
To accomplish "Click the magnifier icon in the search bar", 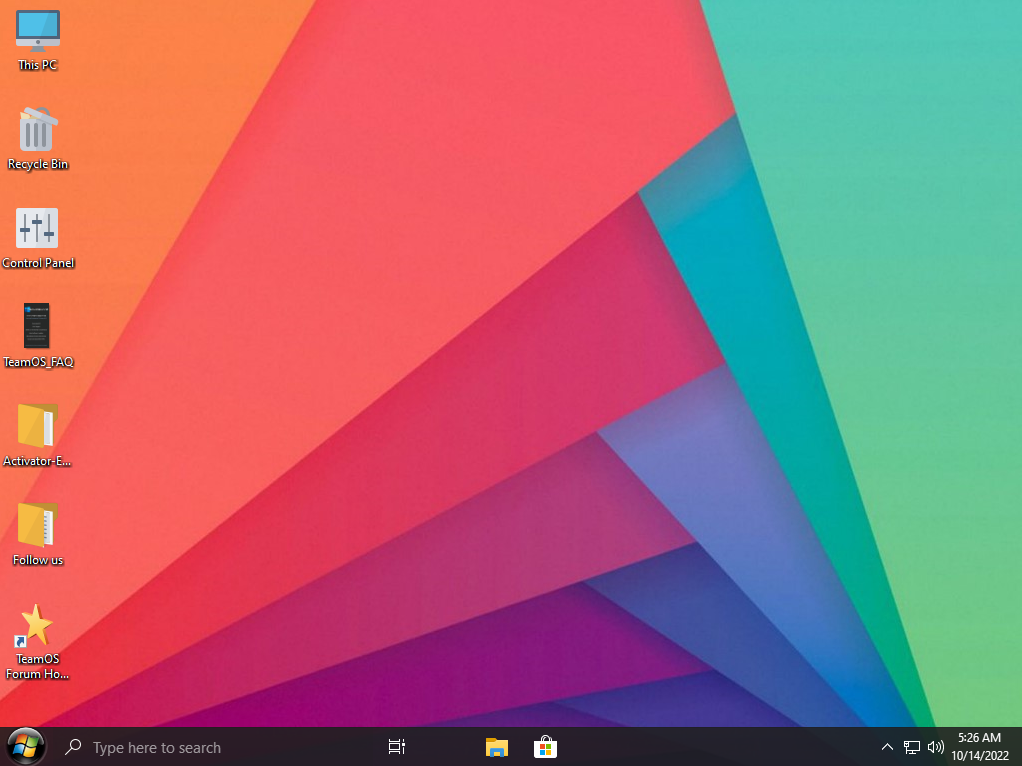I will (73, 747).
